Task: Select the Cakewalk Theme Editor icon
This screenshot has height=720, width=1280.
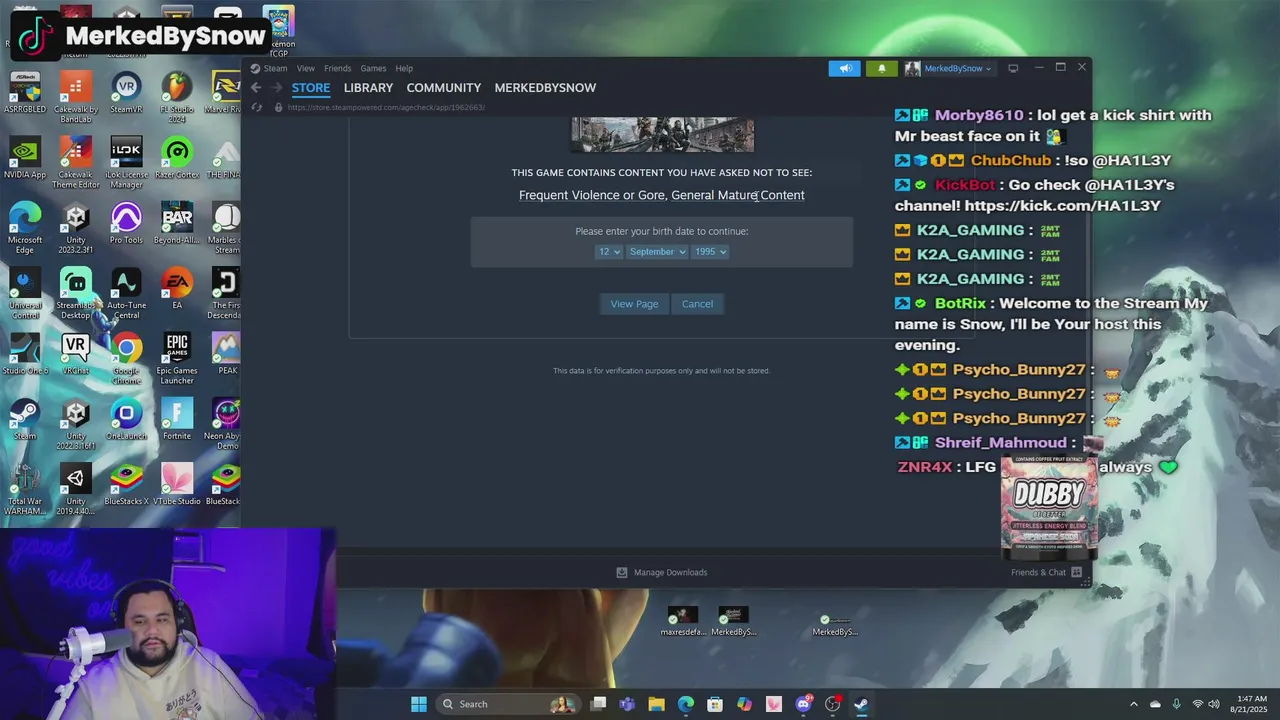Action: click(76, 162)
